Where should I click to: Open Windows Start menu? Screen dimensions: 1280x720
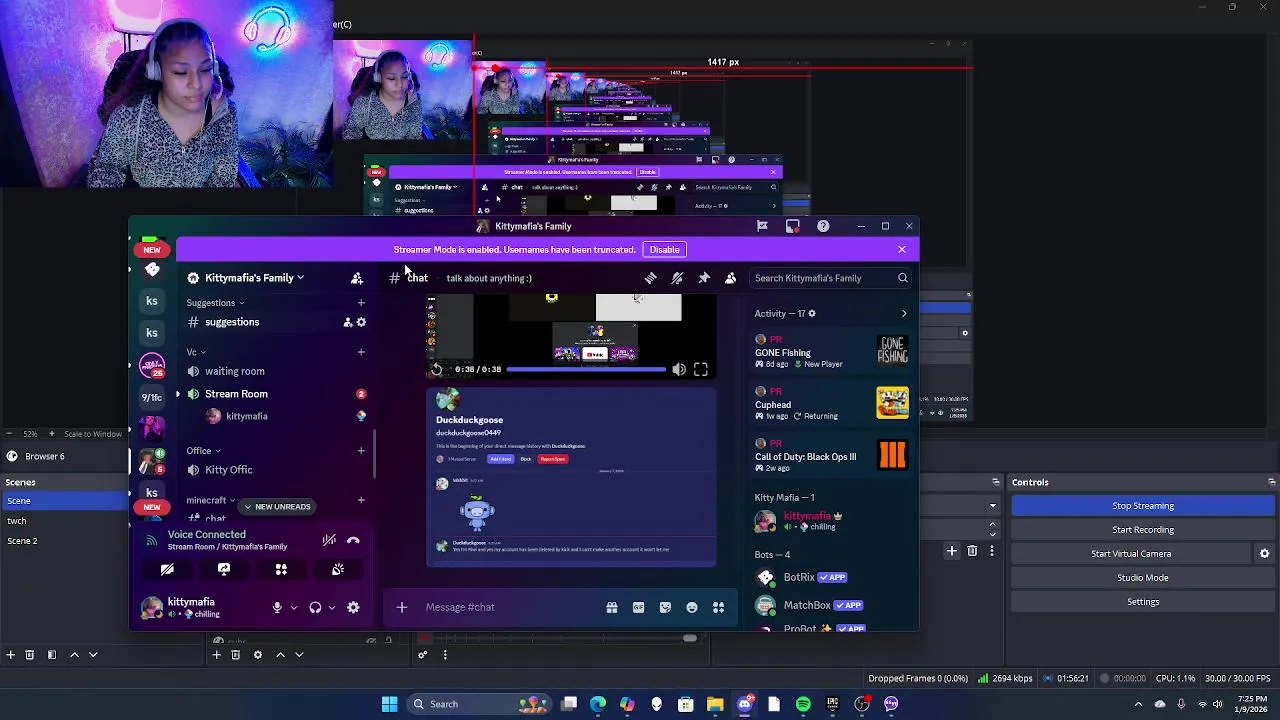(389, 704)
